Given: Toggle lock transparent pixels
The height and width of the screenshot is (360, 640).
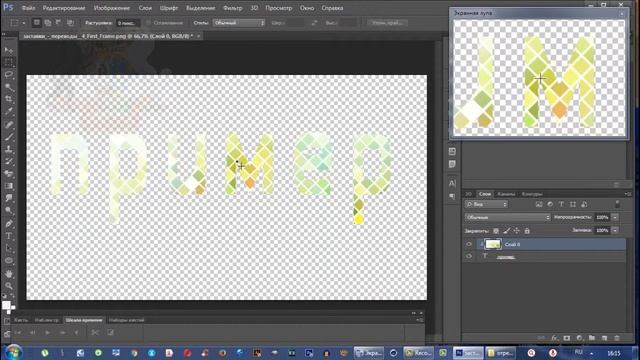Looking at the screenshot, I should [496, 231].
